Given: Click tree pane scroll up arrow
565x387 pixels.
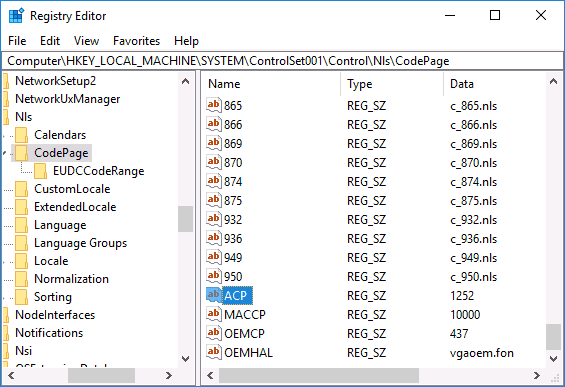Looking at the screenshot, I should tap(186, 81).
